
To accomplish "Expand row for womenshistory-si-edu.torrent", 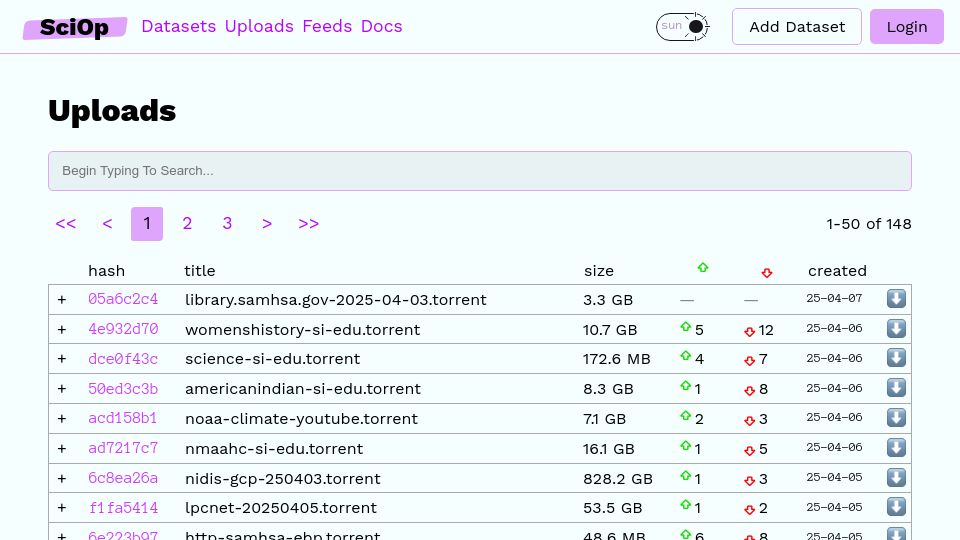I will (62, 329).
